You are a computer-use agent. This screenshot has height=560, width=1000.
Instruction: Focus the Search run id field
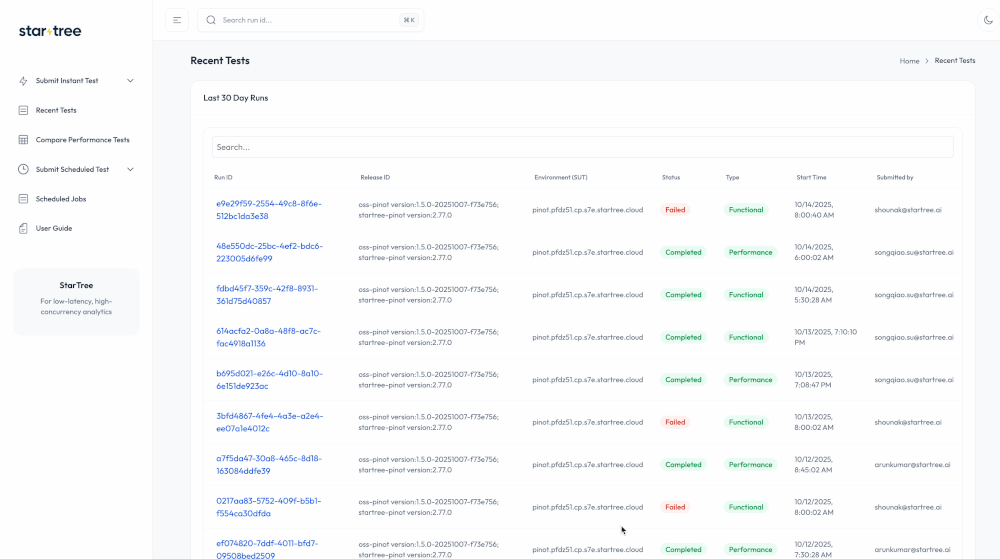(310, 20)
